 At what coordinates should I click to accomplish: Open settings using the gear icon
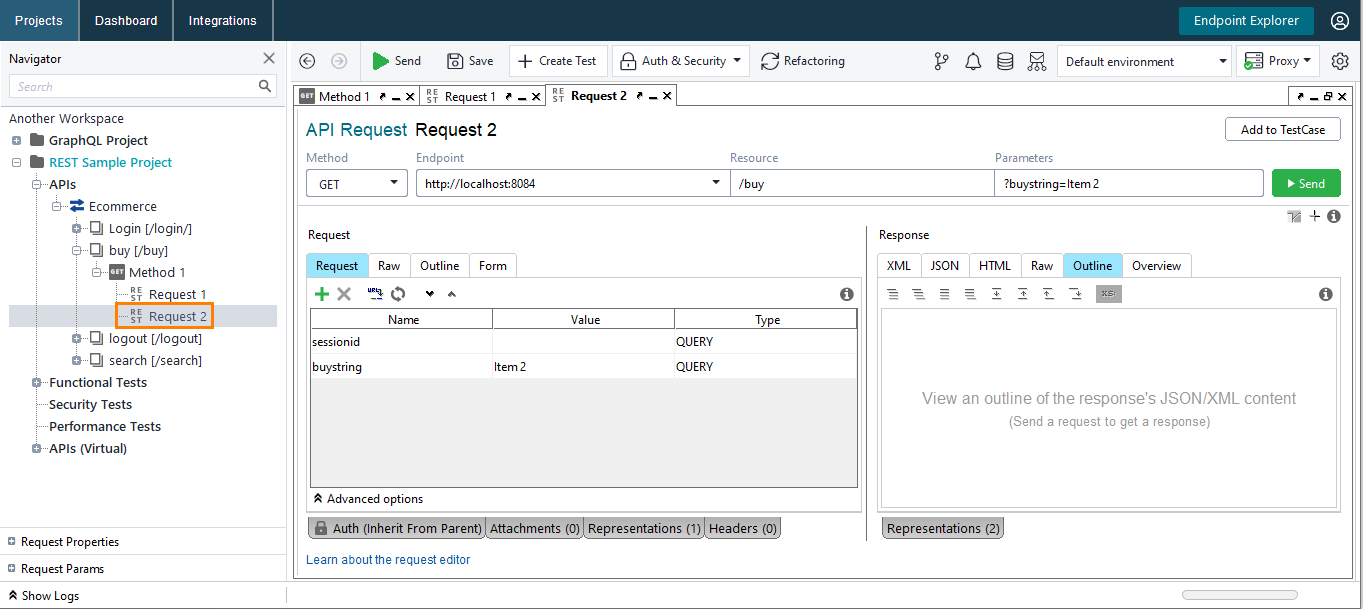point(1340,61)
